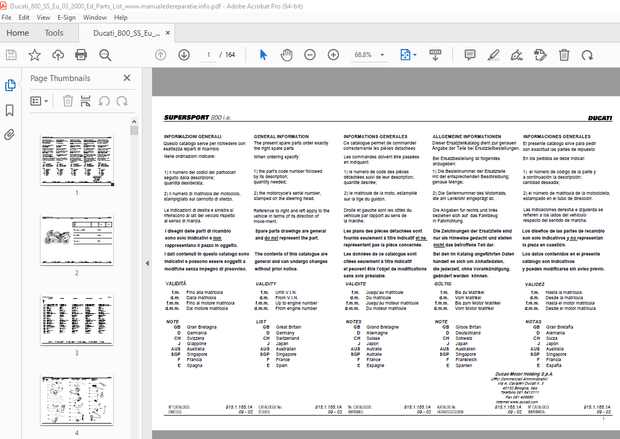The width and height of the screenshot is (620, 439).
Task: Open the Bookmarks sidebar icon
Action: click(10, 110)
